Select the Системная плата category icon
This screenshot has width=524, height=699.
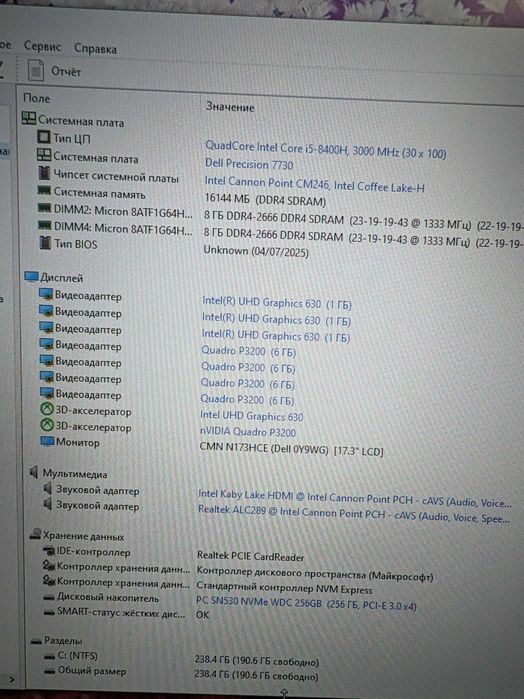point(29,119)
